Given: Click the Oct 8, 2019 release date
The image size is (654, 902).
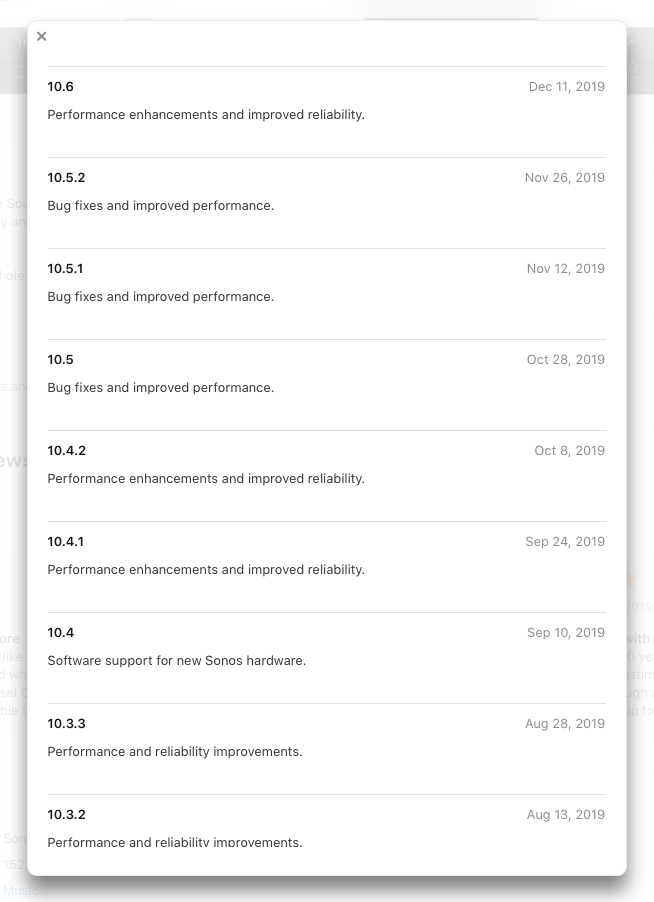Looking at the screenshot, I should click(x=569, y=450).
